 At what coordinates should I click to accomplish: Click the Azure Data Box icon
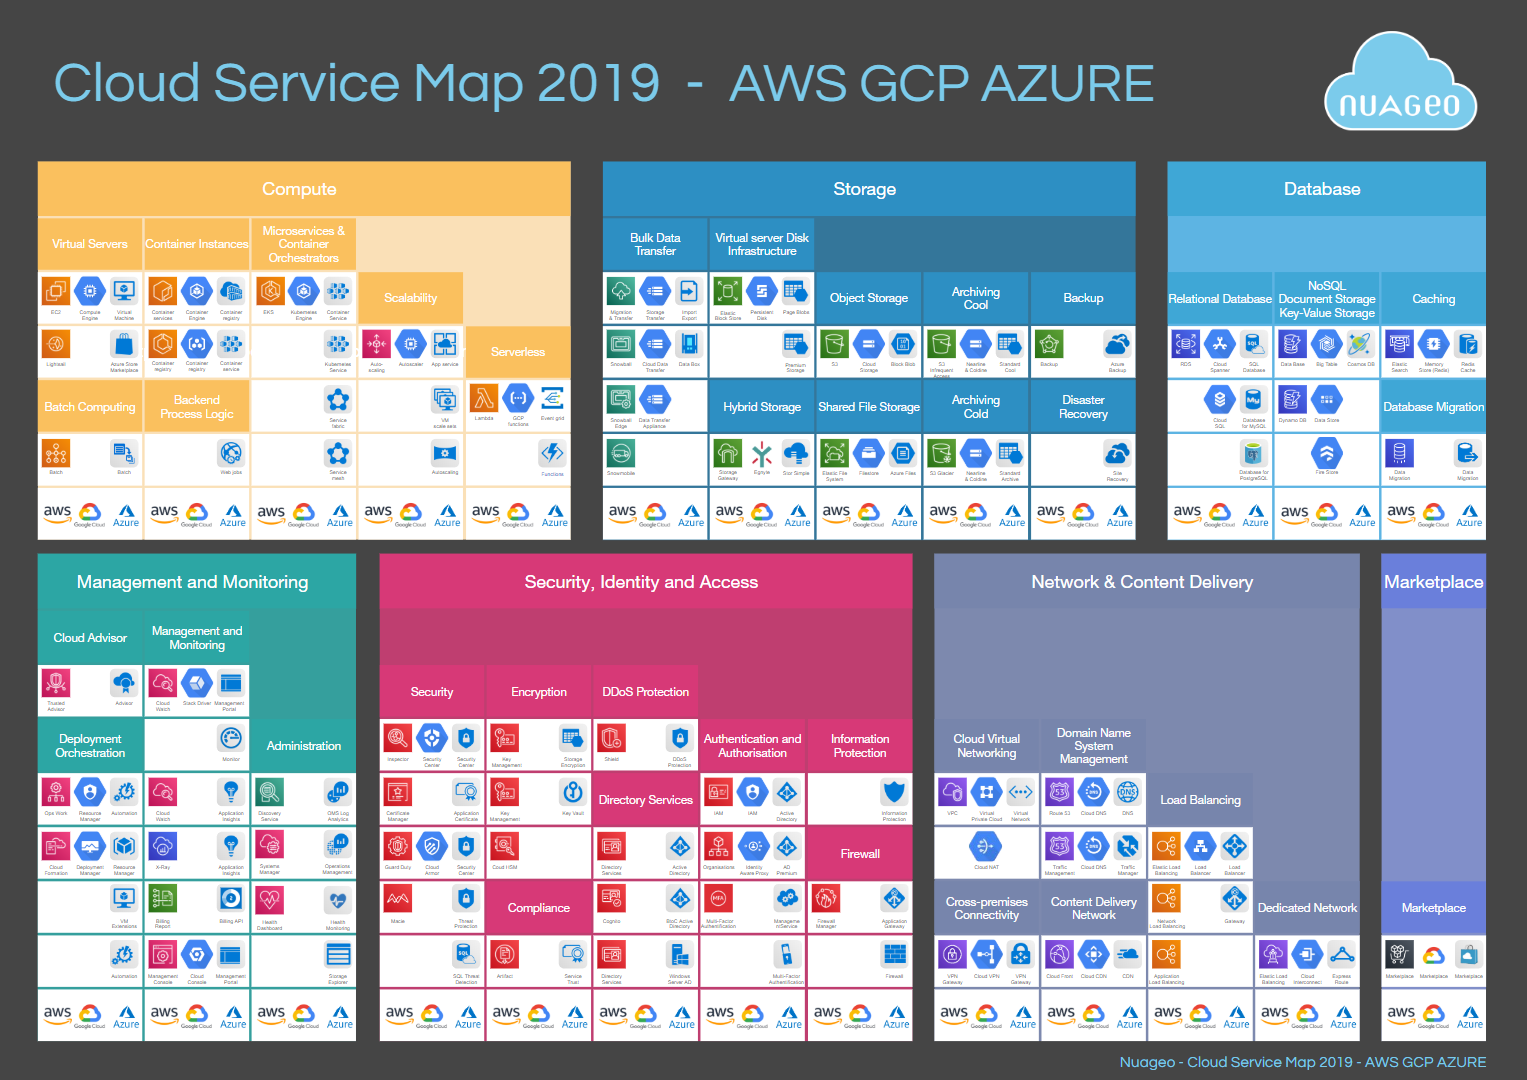[x=689, y=345]
